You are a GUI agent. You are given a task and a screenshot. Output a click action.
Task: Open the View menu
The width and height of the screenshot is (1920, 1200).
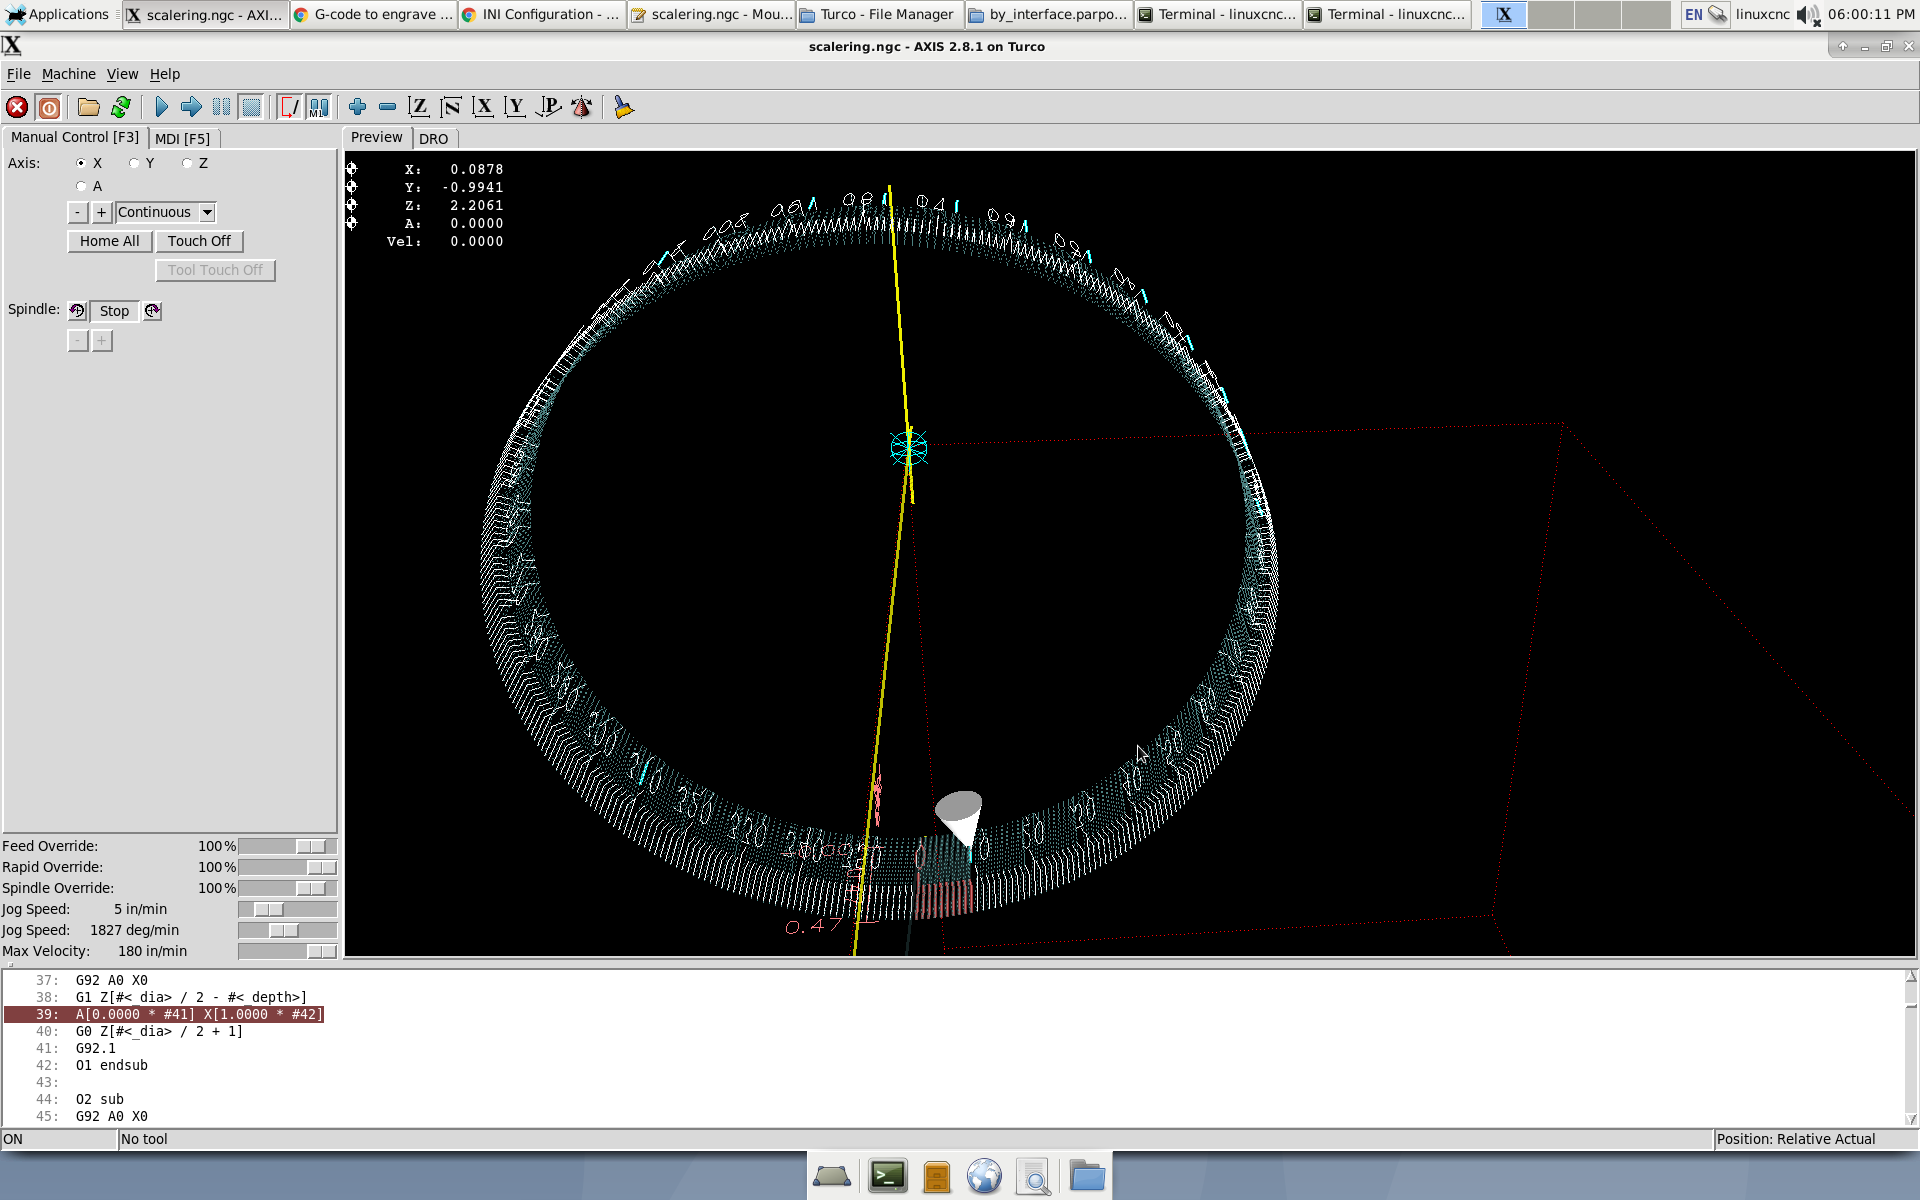click(x=122, y=74)
